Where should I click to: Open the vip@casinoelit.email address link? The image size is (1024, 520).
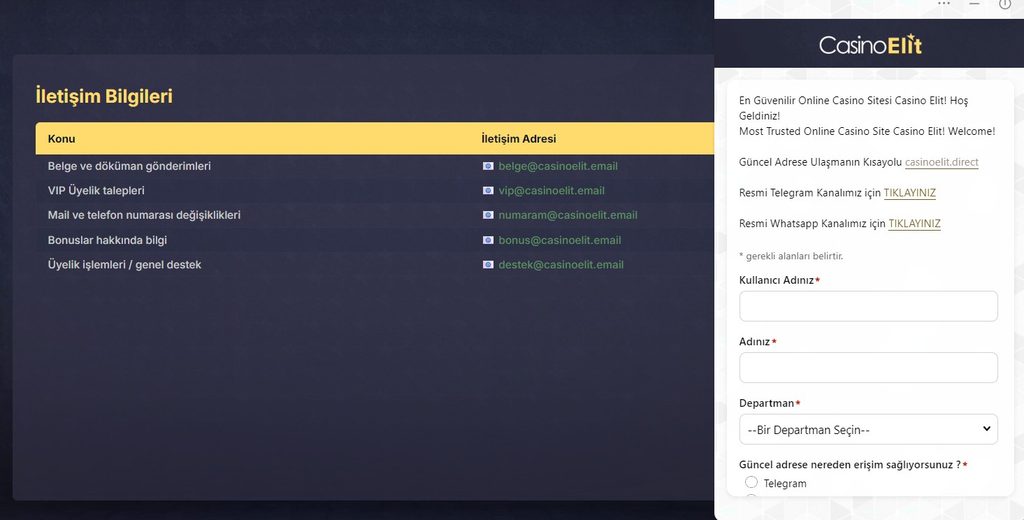[x=551, y=191]
